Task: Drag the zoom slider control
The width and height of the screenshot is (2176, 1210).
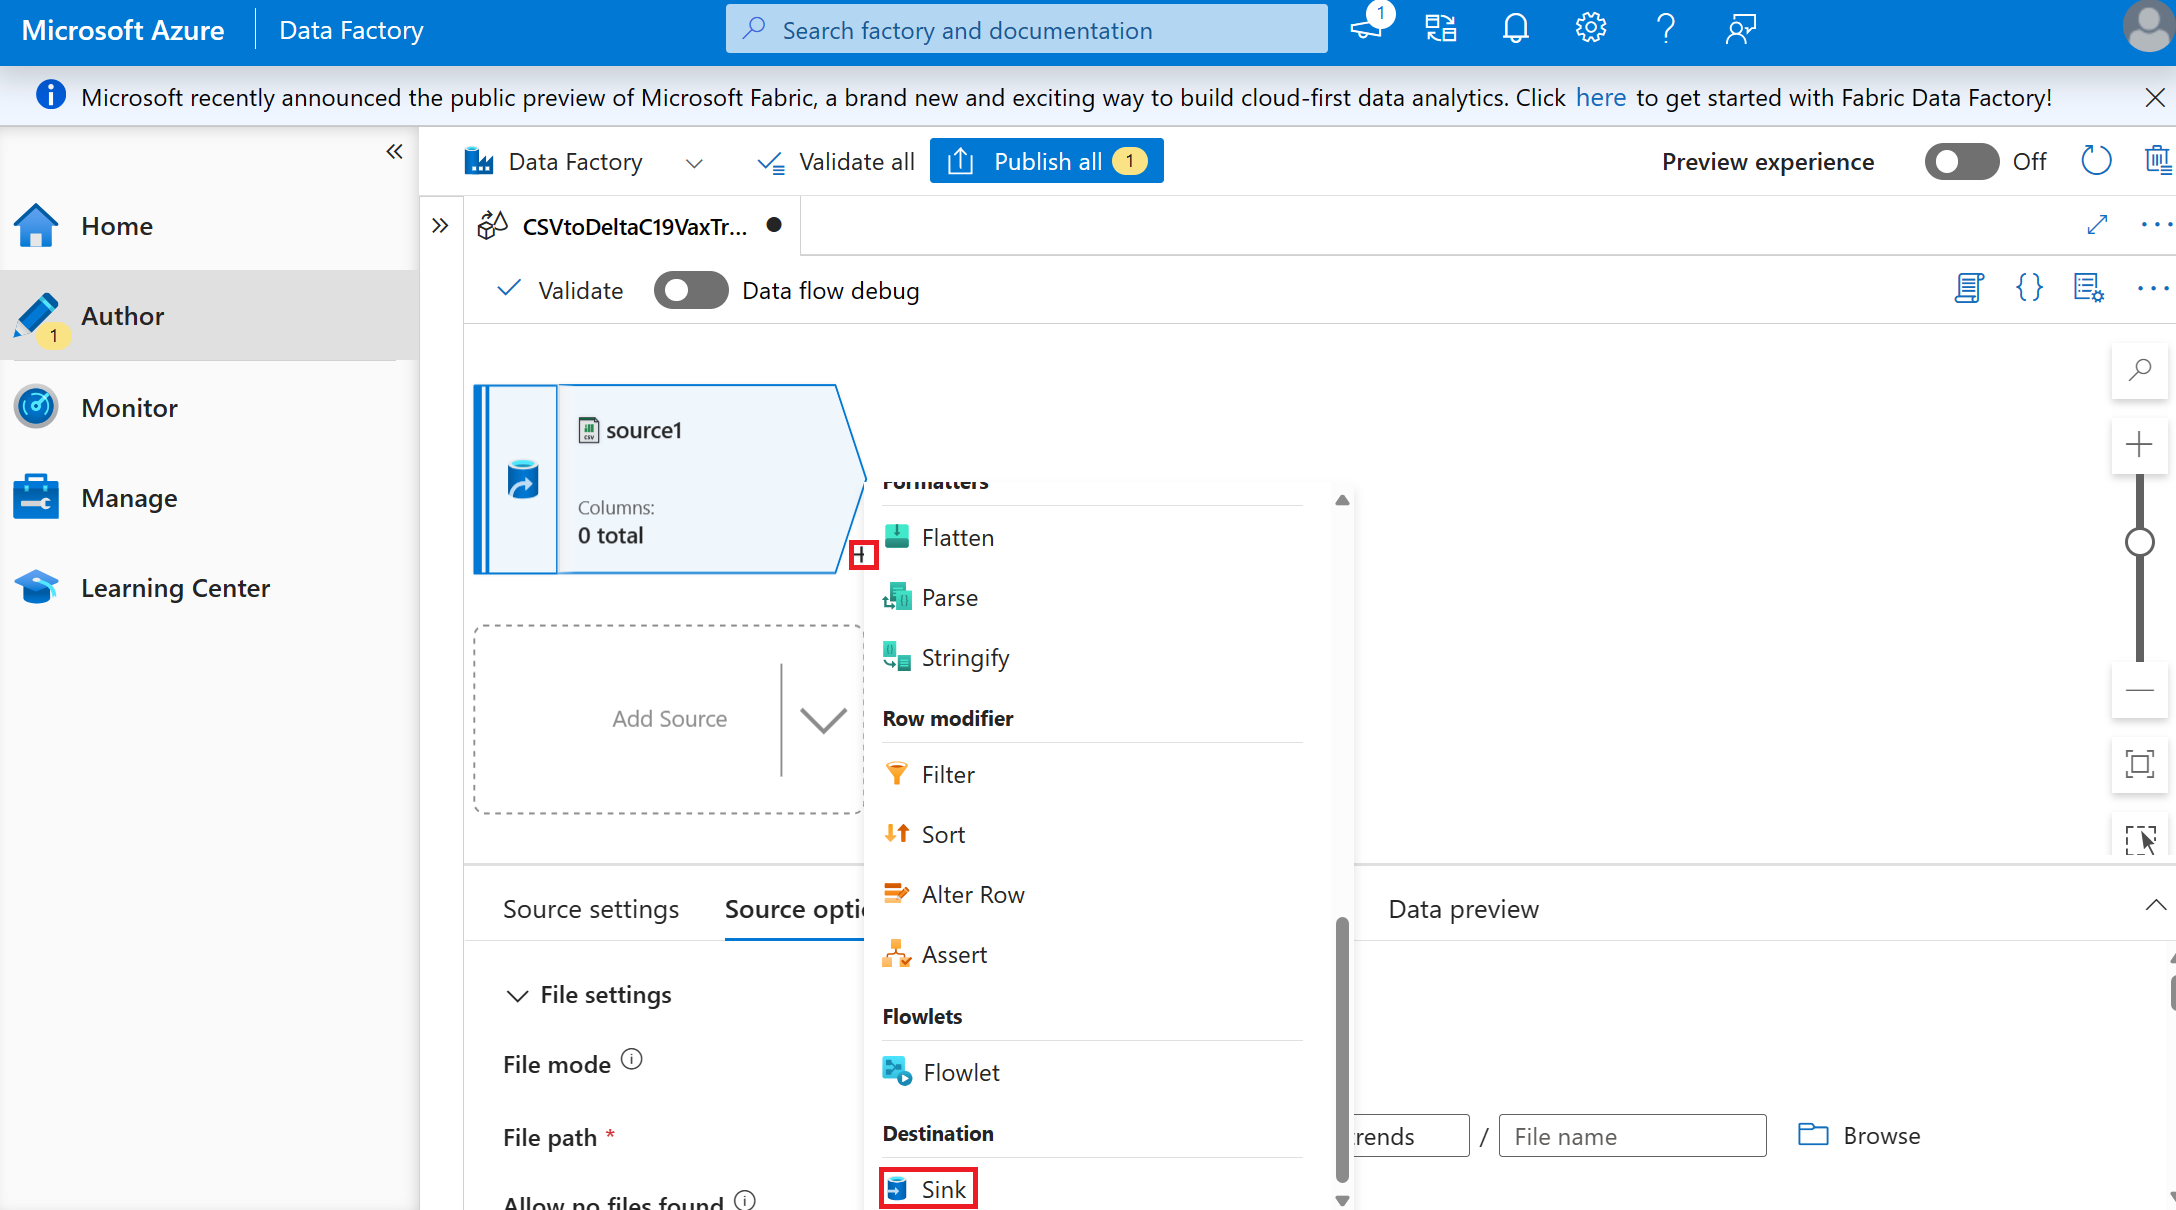Action: coord(2140,541)
